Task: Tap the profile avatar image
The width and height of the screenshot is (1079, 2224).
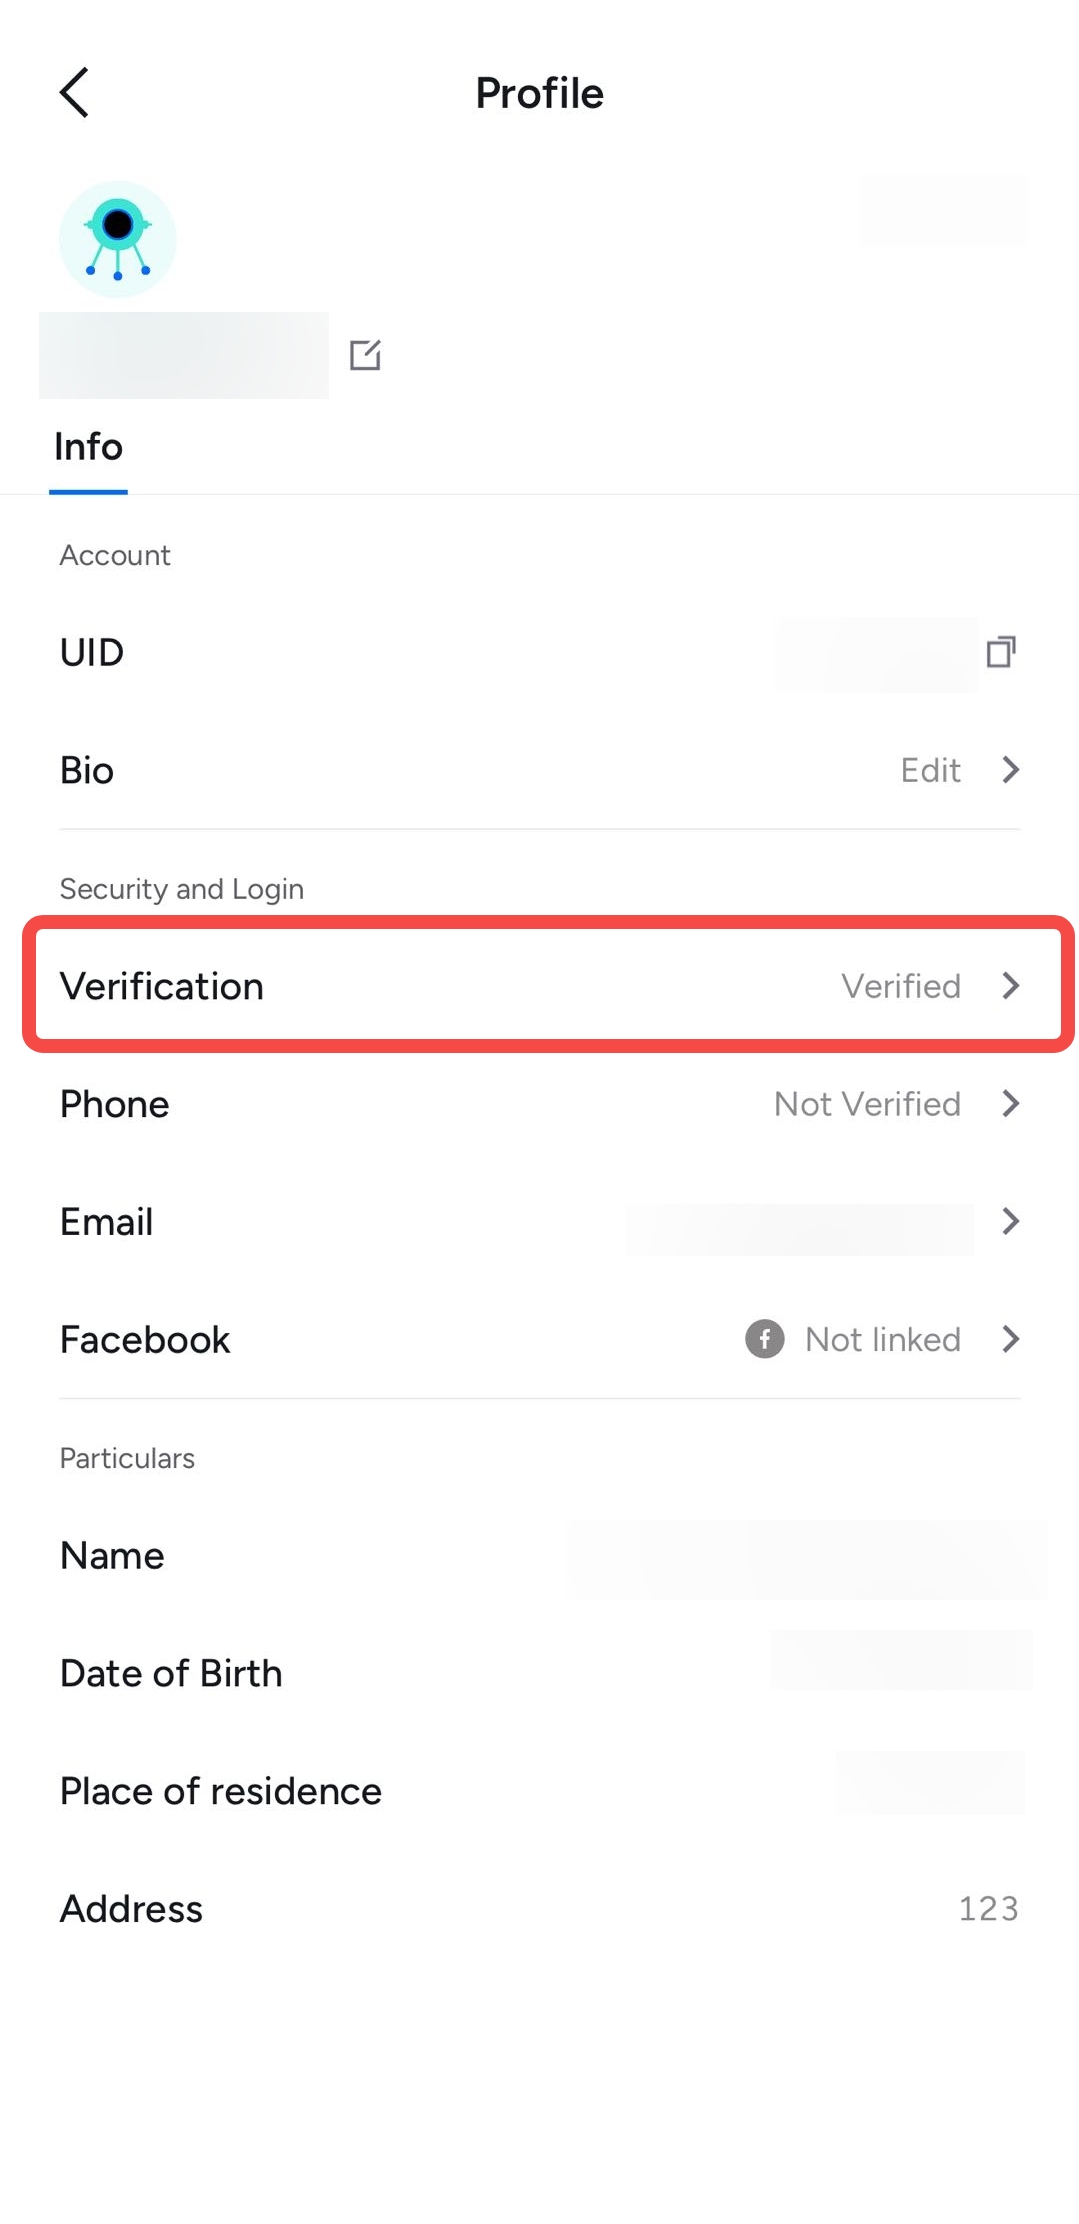Action: [118, 239]
